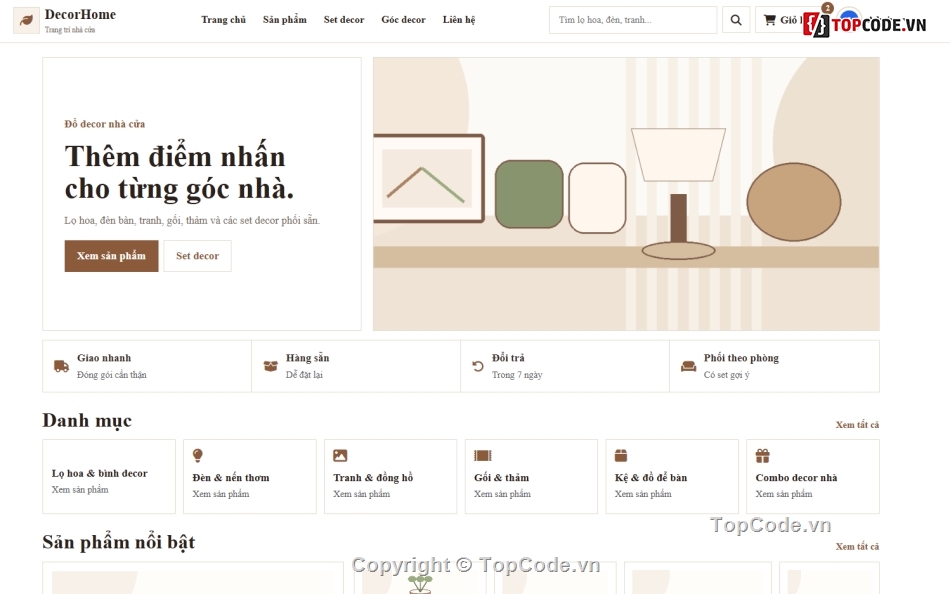Viewport: 950px width, 594px height.
Task: Click the Giao nhanh truck icon
Action: pyautogui.click(x=61, y=366)
